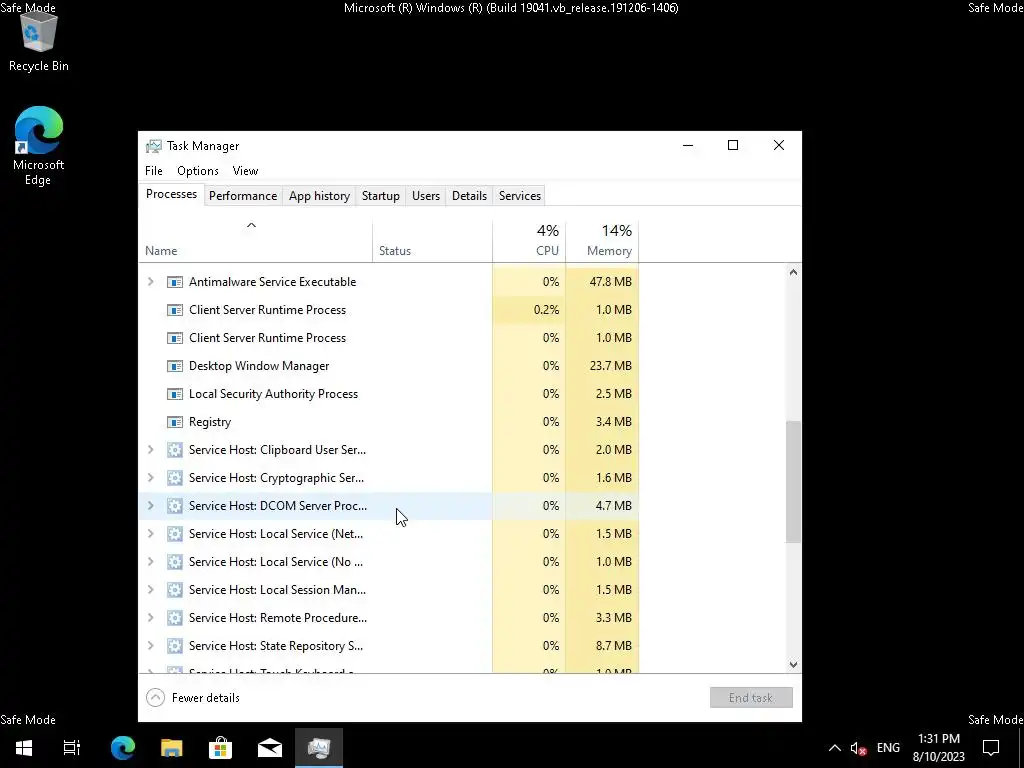Click the Registry process icon

[174, 422]
